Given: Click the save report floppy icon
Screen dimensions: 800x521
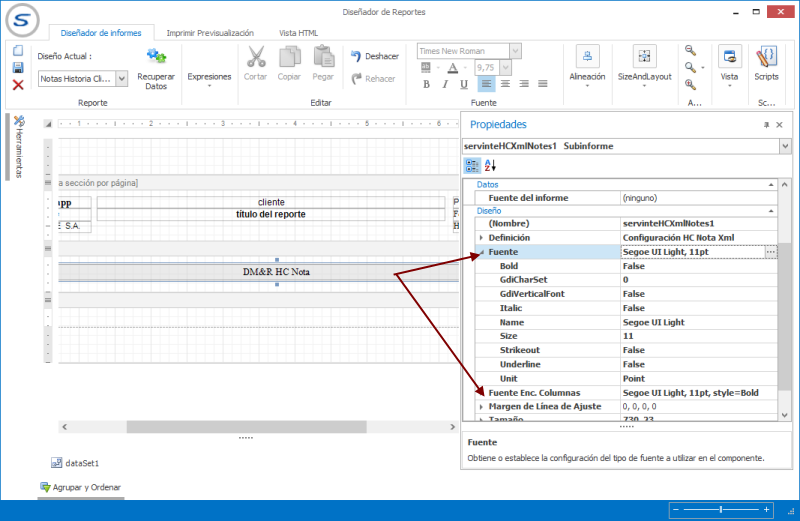Looking at the screenshot, I should [18, 68].
